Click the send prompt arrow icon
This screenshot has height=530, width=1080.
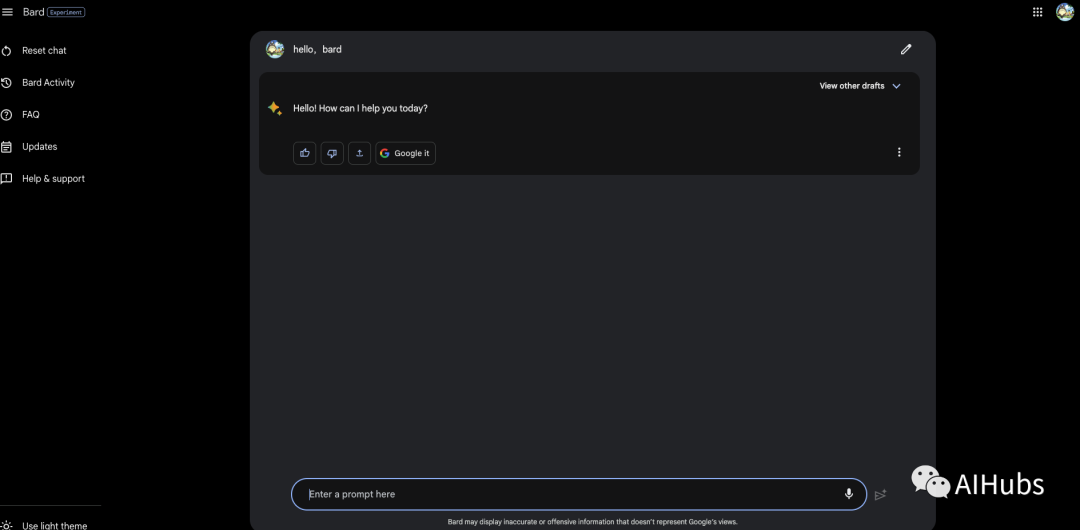click(x=880, y=495)
